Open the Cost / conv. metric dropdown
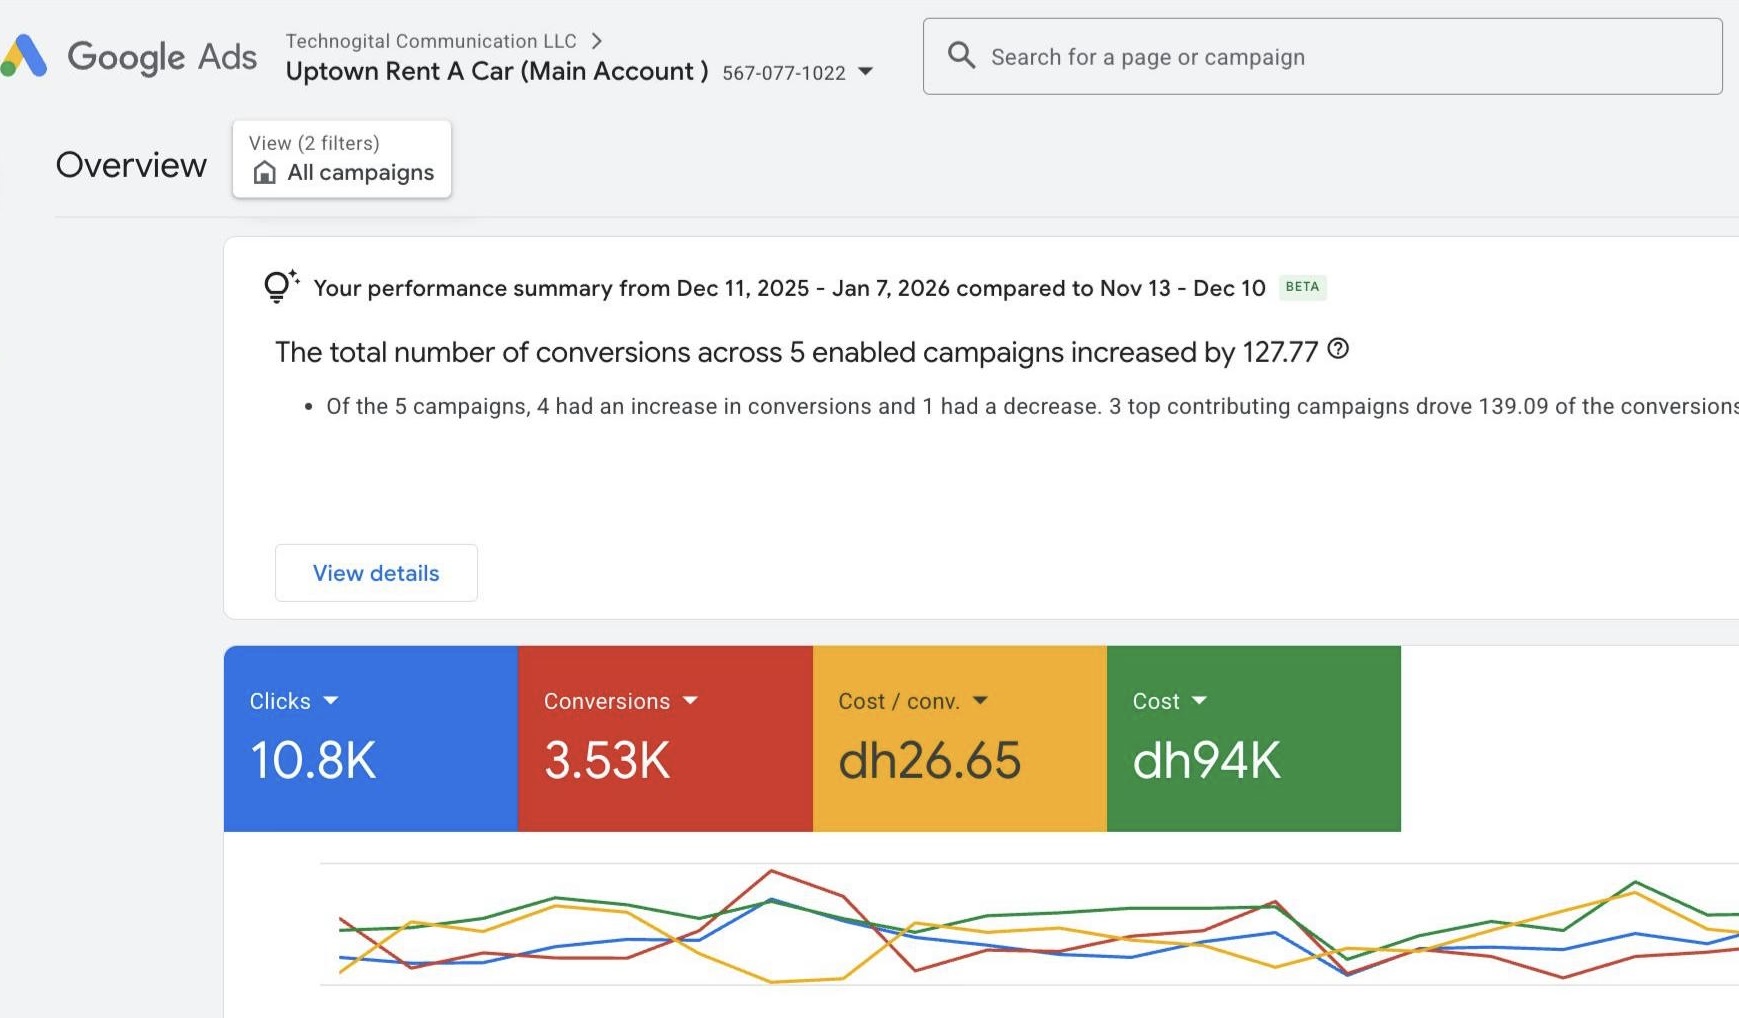The width and height of the screenshot is (1739, 1018). click(980, 701)
